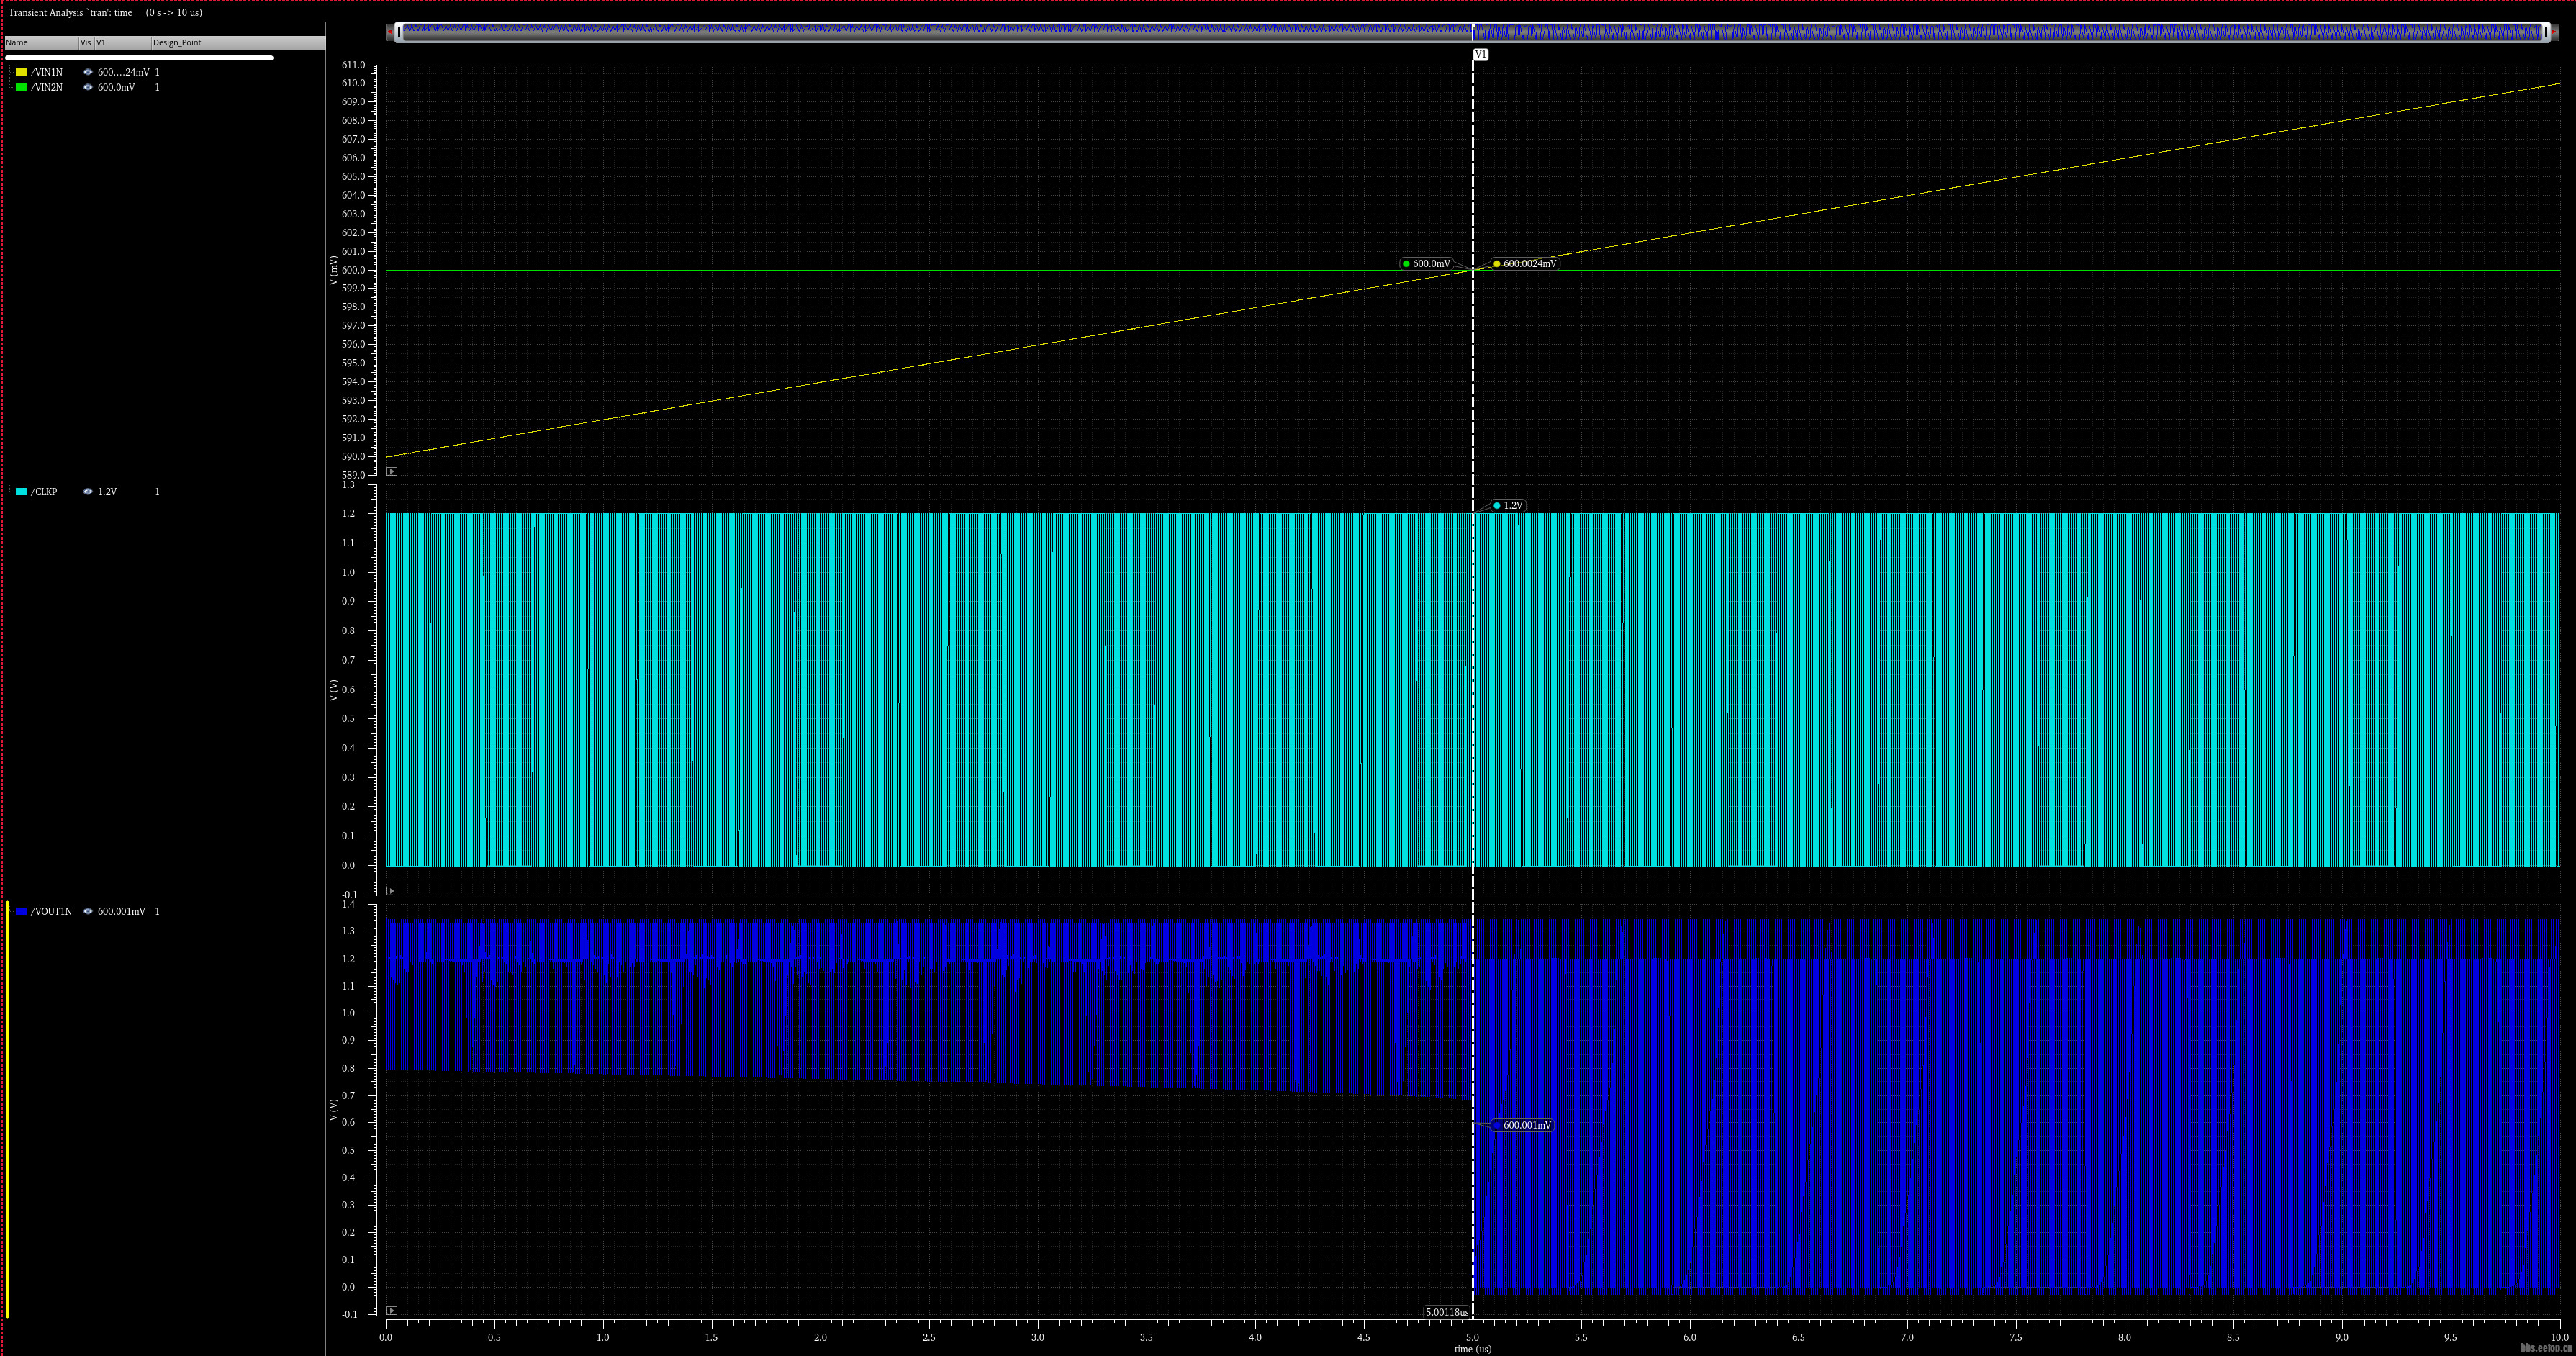Expand the top strip's corner arrow button
Image resolution: width=2576 pixels, height=1356 pixels.
point(392,471)
